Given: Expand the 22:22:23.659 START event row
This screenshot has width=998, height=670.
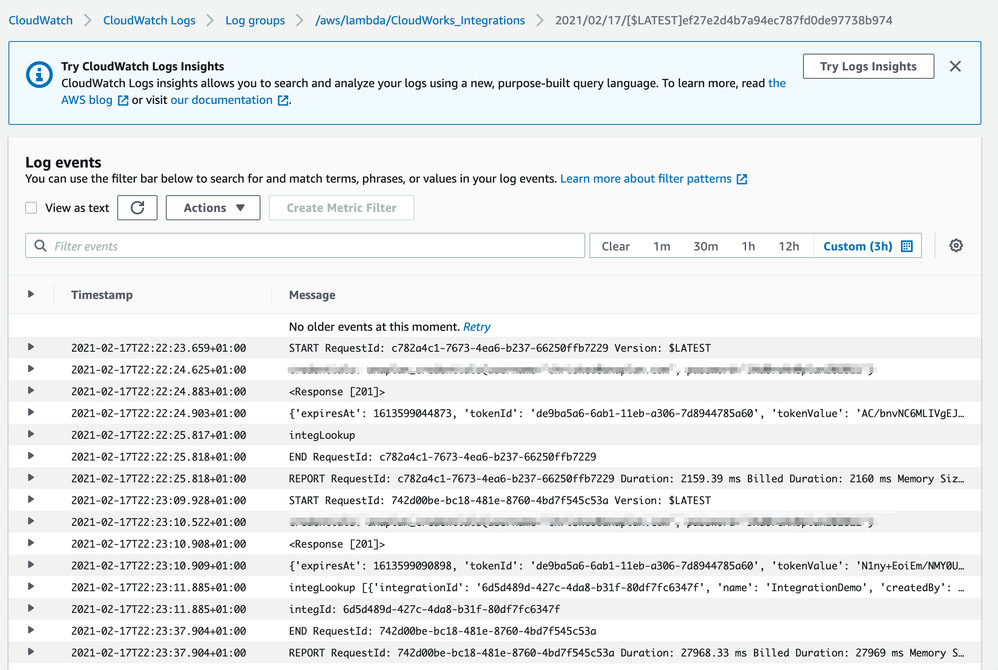Looking at the screenshot, I should pos(31,347).
